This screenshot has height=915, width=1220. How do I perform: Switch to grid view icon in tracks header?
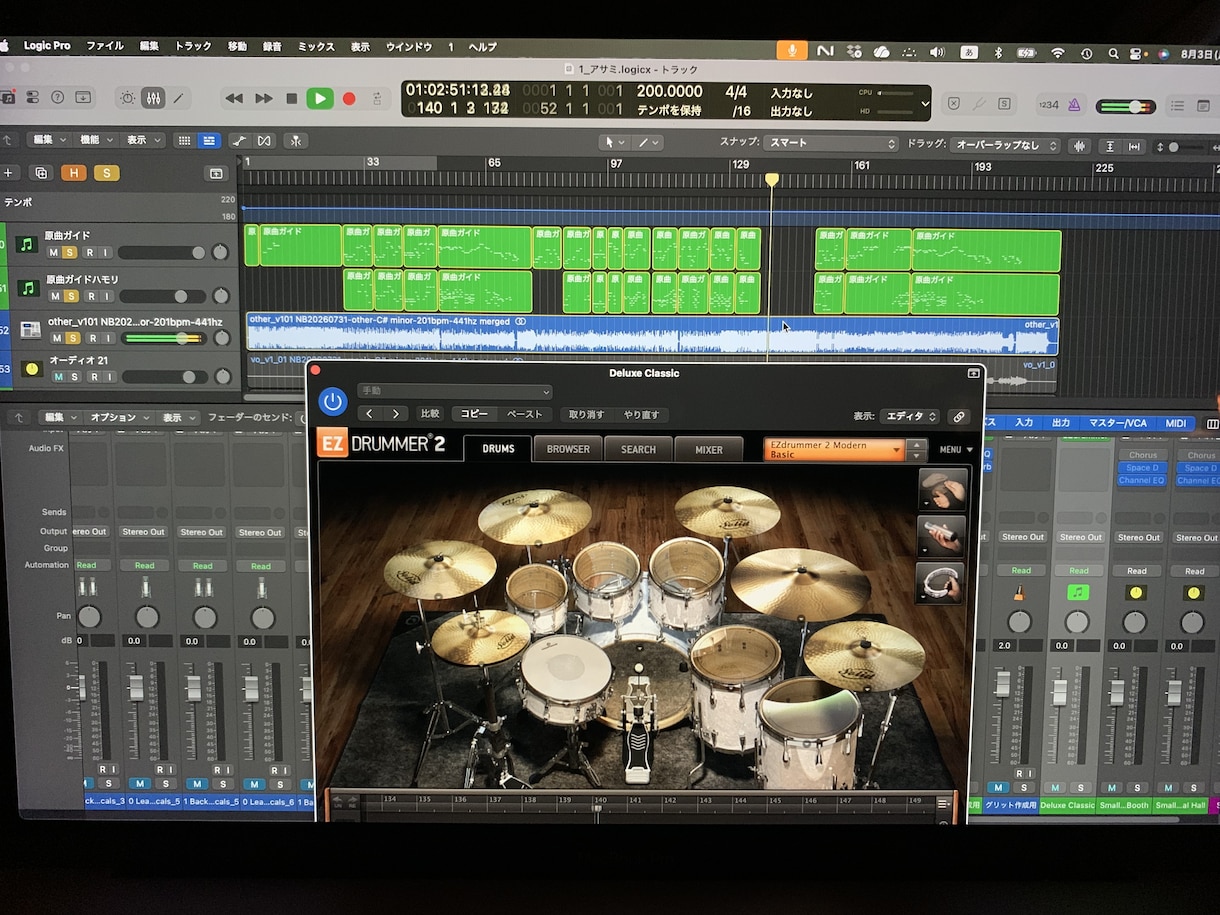tap(184, 141)
